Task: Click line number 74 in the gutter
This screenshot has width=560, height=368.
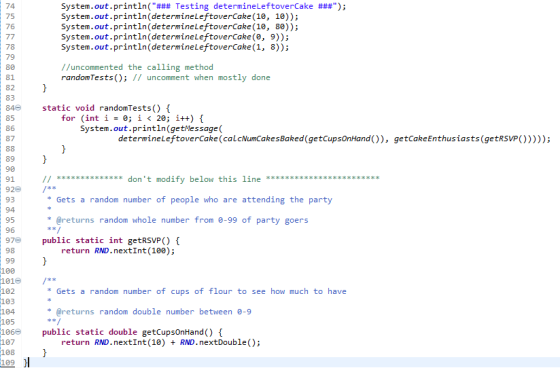Action: pyautogui.click(x=10, y=6)
